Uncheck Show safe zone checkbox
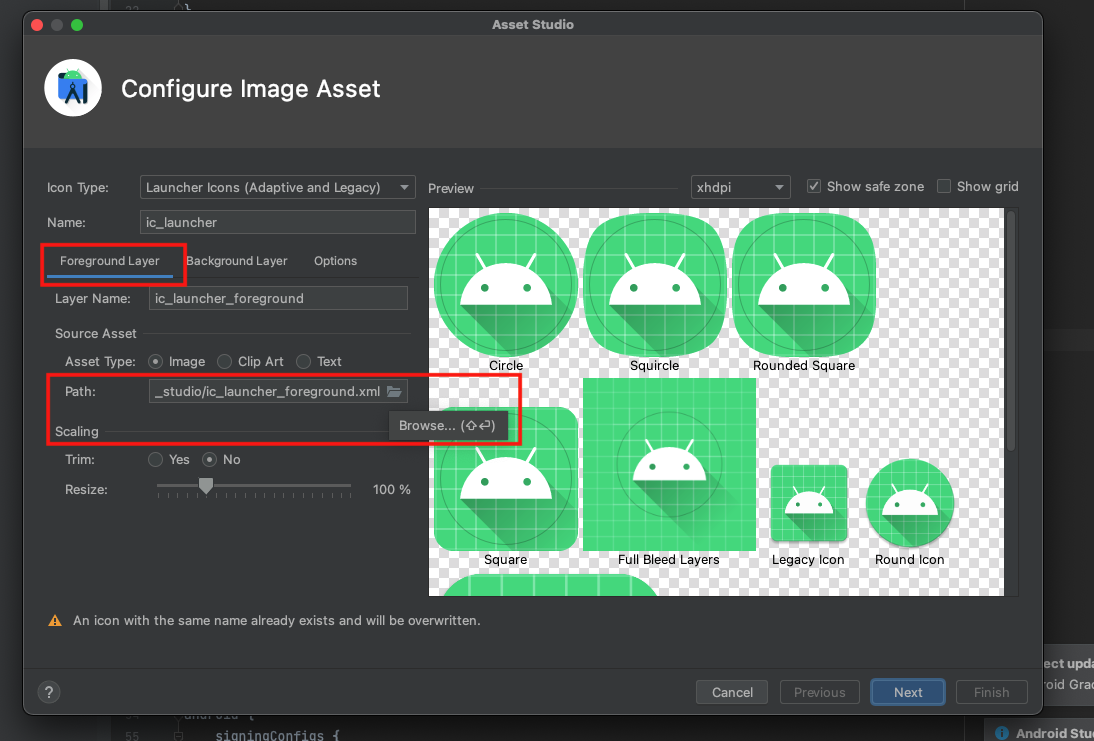 (x=814, y=186)
